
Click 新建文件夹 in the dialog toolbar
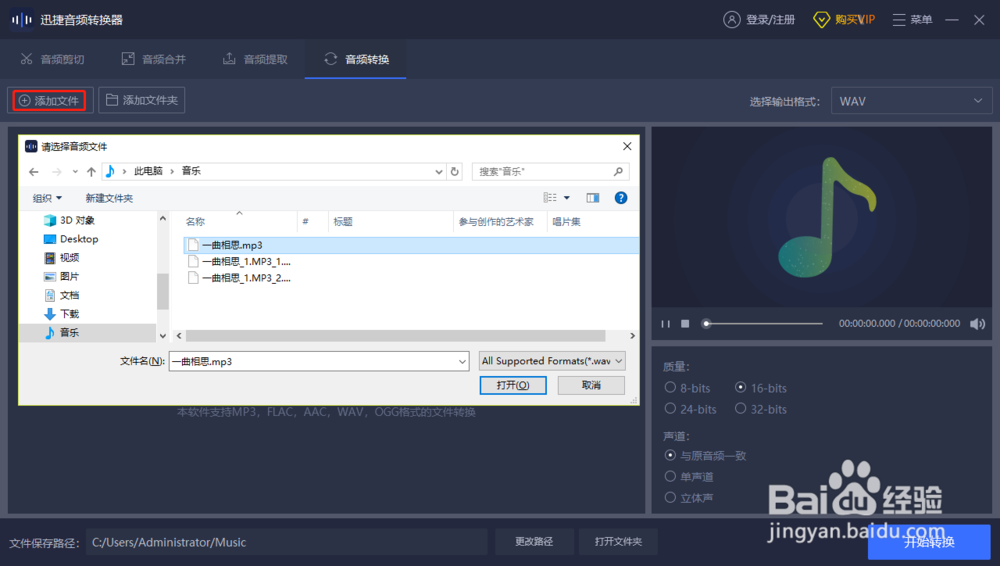tap(109, 198)
